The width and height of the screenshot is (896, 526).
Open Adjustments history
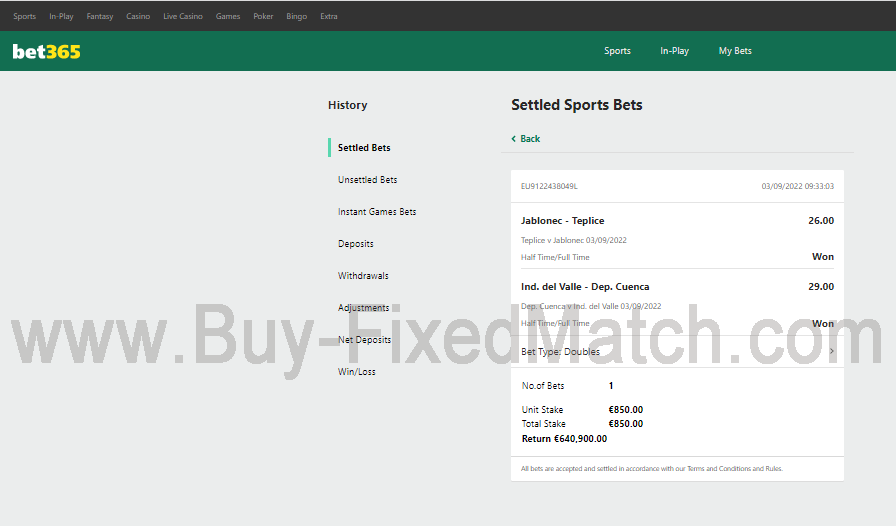coord(363,308)
